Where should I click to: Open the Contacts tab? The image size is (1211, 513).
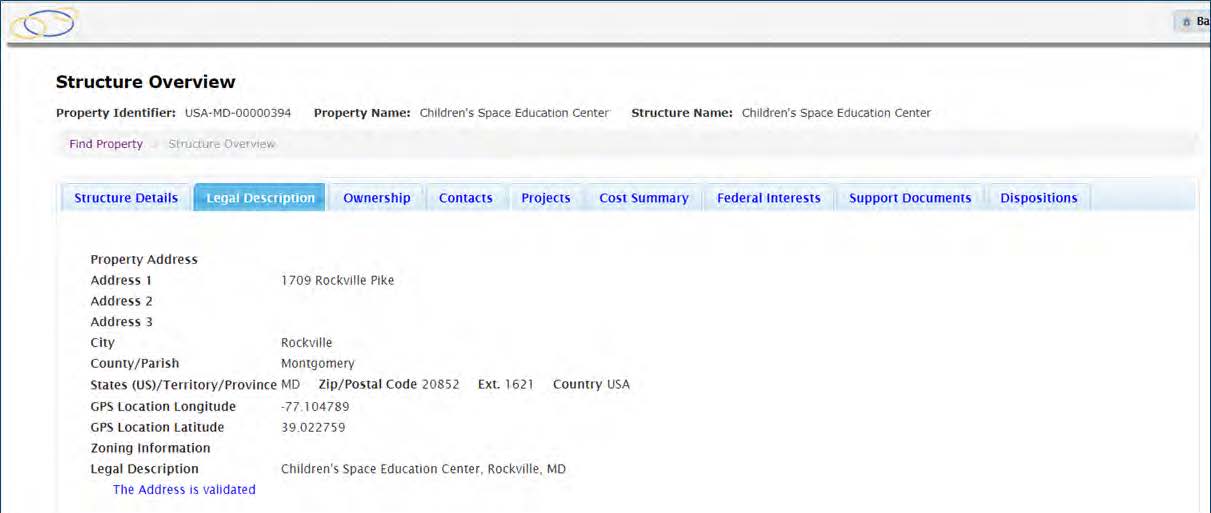(x=466, y=198)
